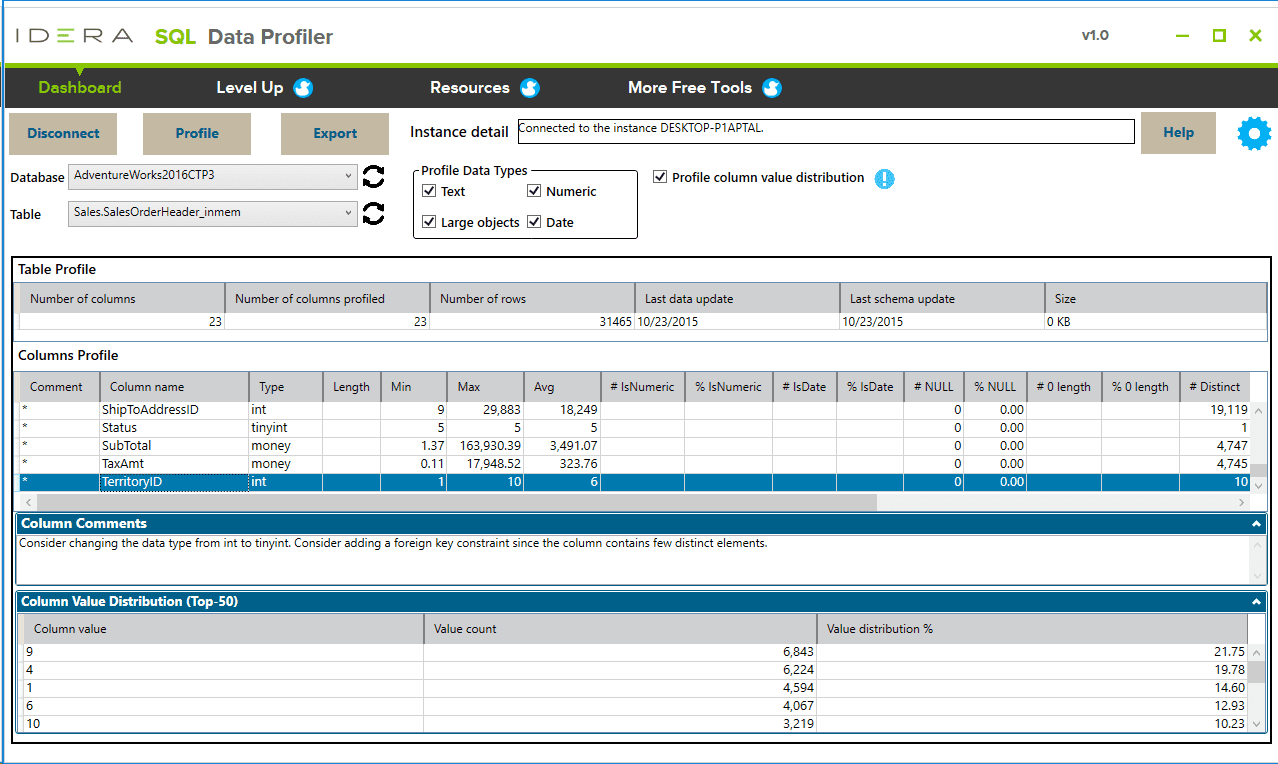Image resolution: width=1278 pixels, height=764 pixels.
Task: Open the Table dropdown
Action: click(x=213, y=213)
